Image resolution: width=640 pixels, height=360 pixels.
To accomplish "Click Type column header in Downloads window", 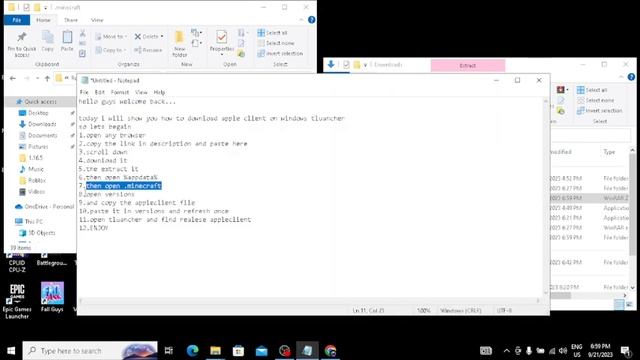I will click(609, 152).
